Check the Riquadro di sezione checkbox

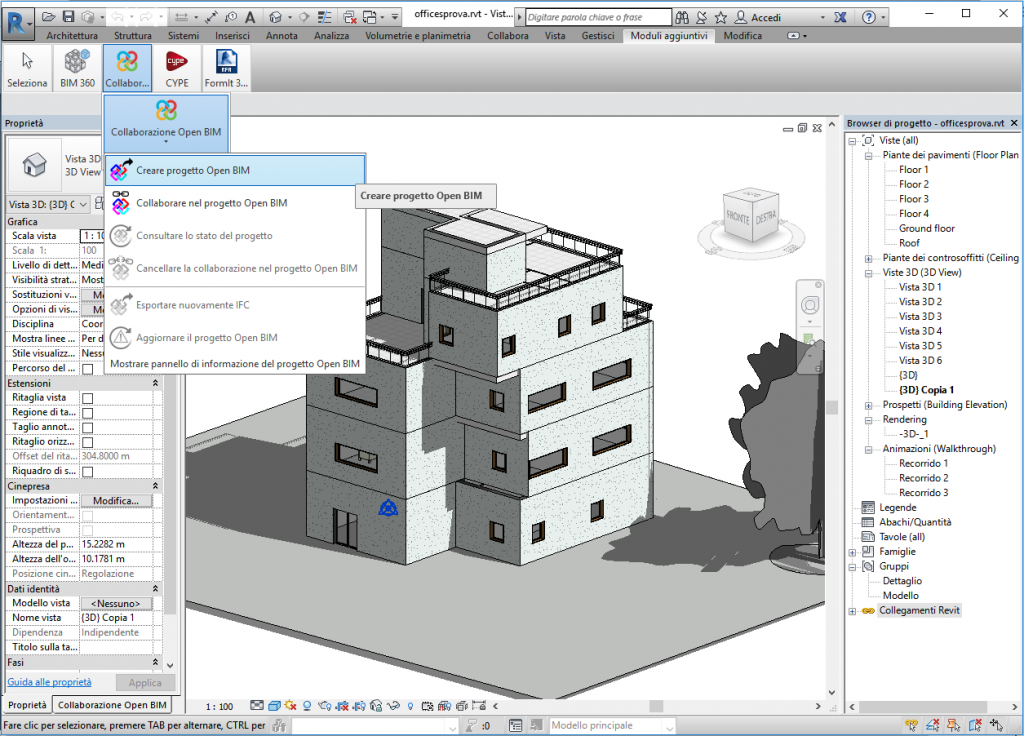[87, 471]
